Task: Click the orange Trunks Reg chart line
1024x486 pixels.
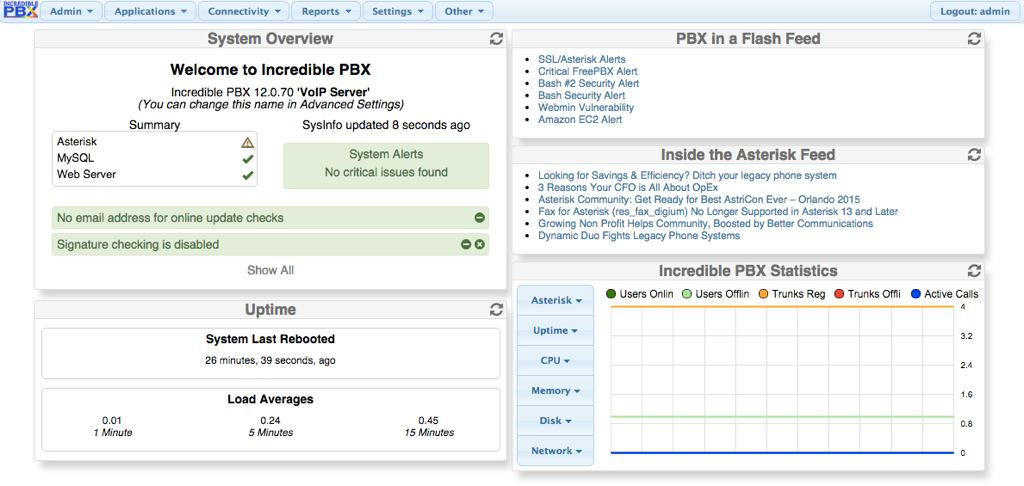Action: tap(782, 306)
